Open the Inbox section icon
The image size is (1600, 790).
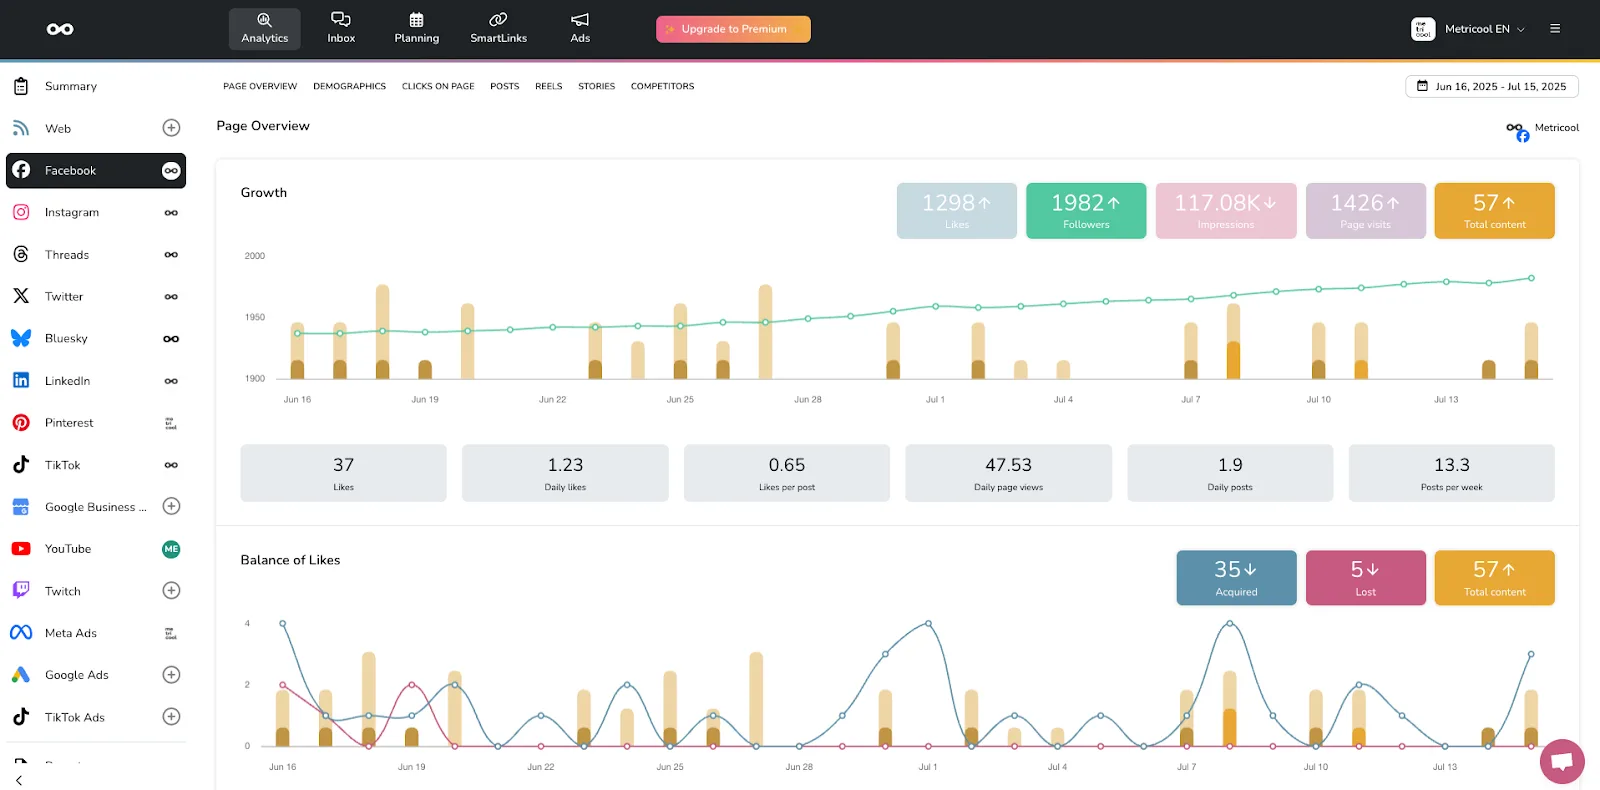(341, 20)
